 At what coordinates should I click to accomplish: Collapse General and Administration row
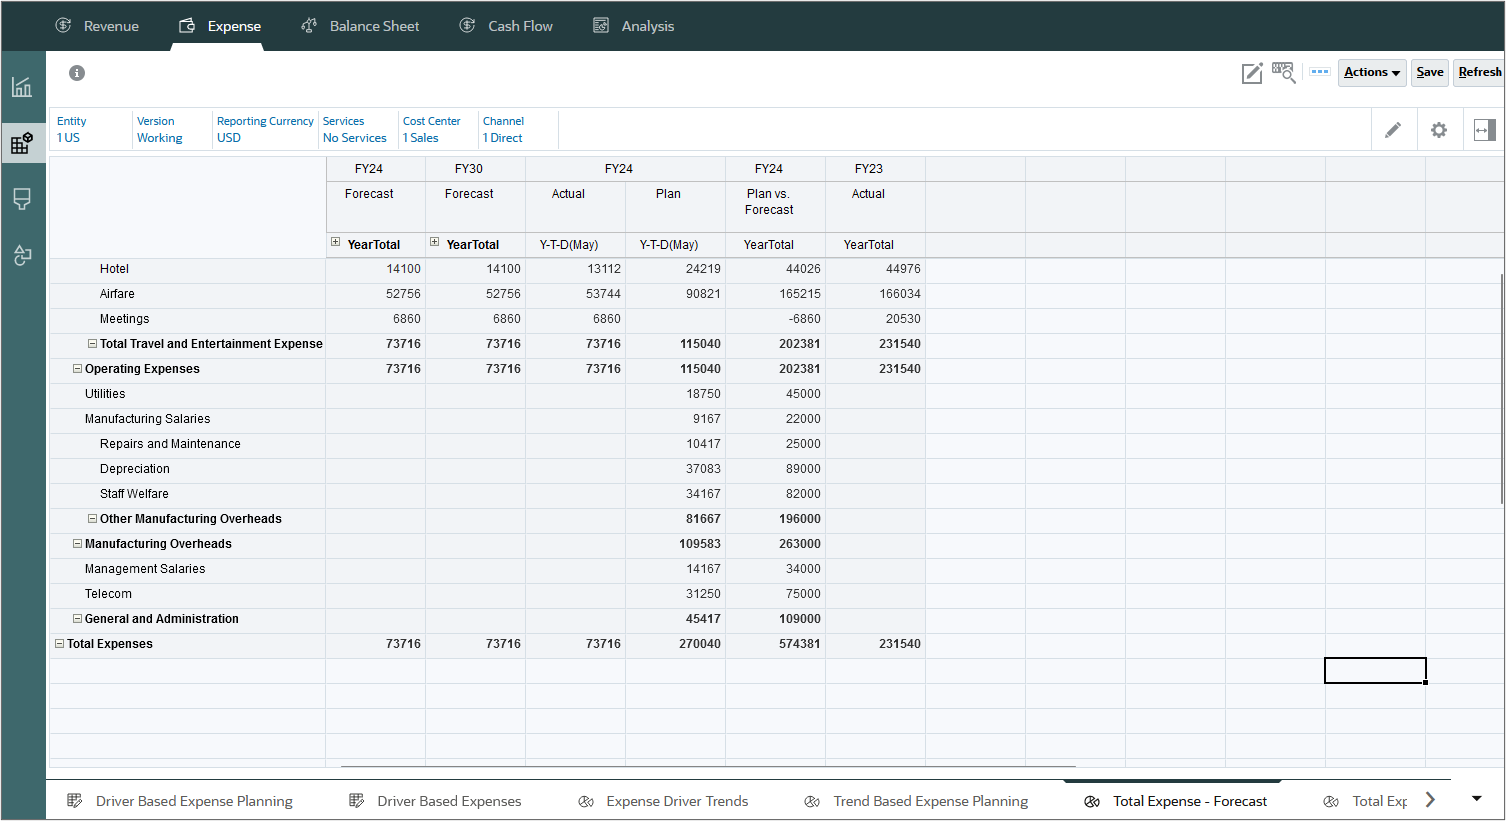click(77, 619)
